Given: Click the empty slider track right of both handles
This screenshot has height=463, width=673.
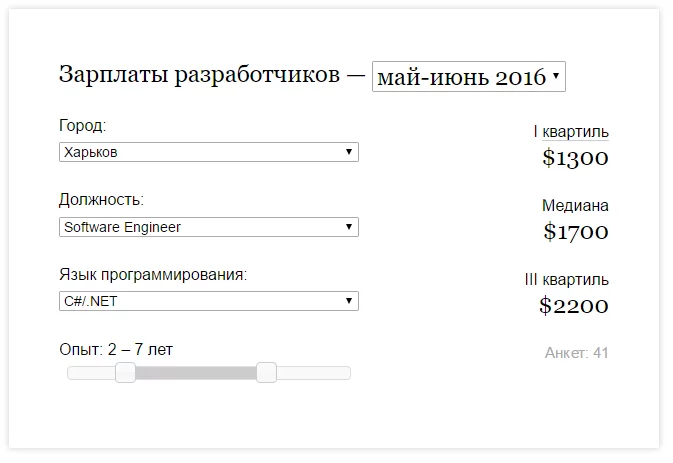Looking at the screenshot, I should (312, 373).
